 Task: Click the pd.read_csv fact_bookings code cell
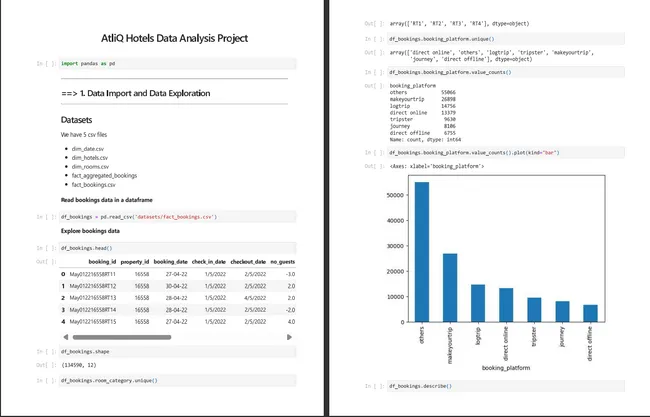point(177,217)
